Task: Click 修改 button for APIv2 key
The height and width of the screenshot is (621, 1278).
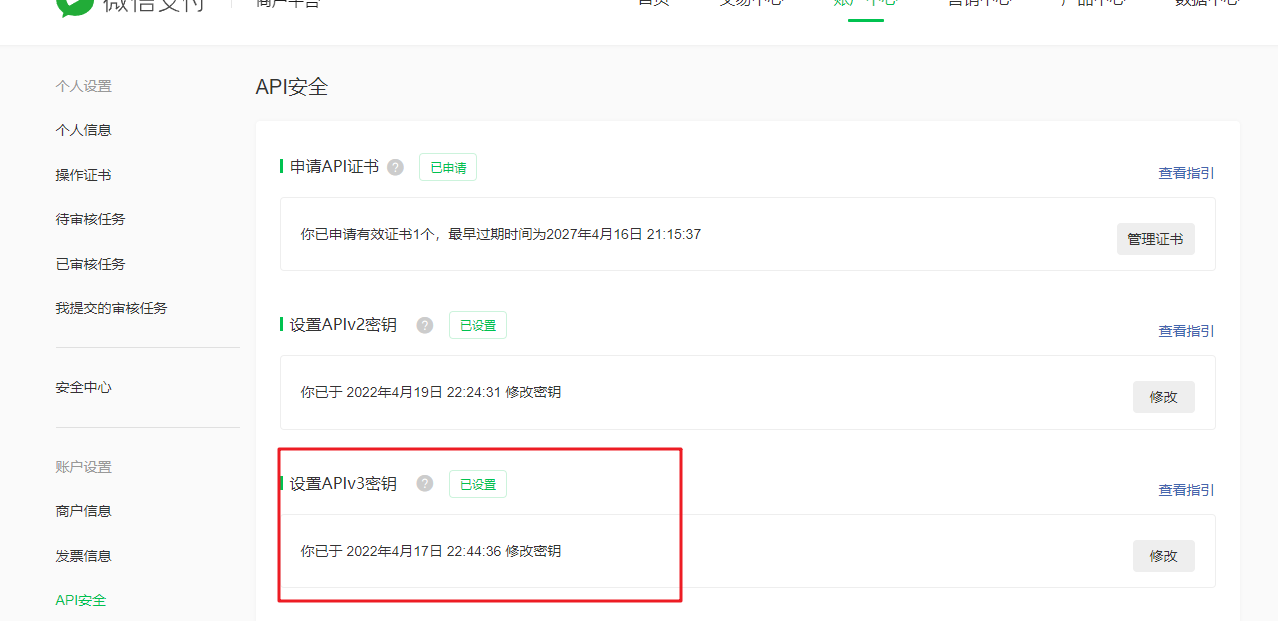Action: pos(1163,397)
